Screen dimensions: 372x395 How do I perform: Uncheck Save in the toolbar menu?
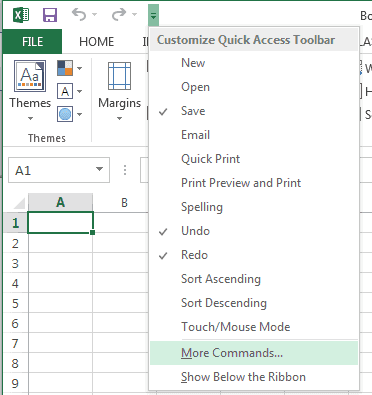click(x=254, y=111)
